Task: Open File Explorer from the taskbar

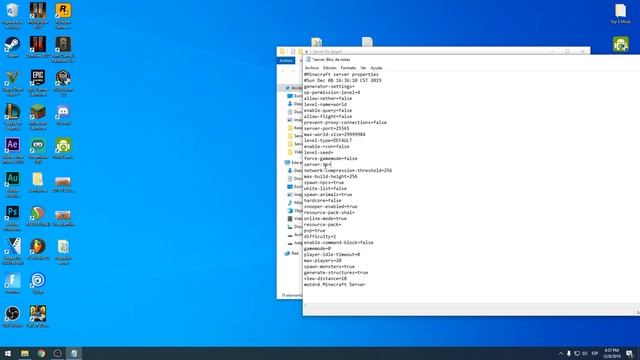Action: (x=24, y=353)
